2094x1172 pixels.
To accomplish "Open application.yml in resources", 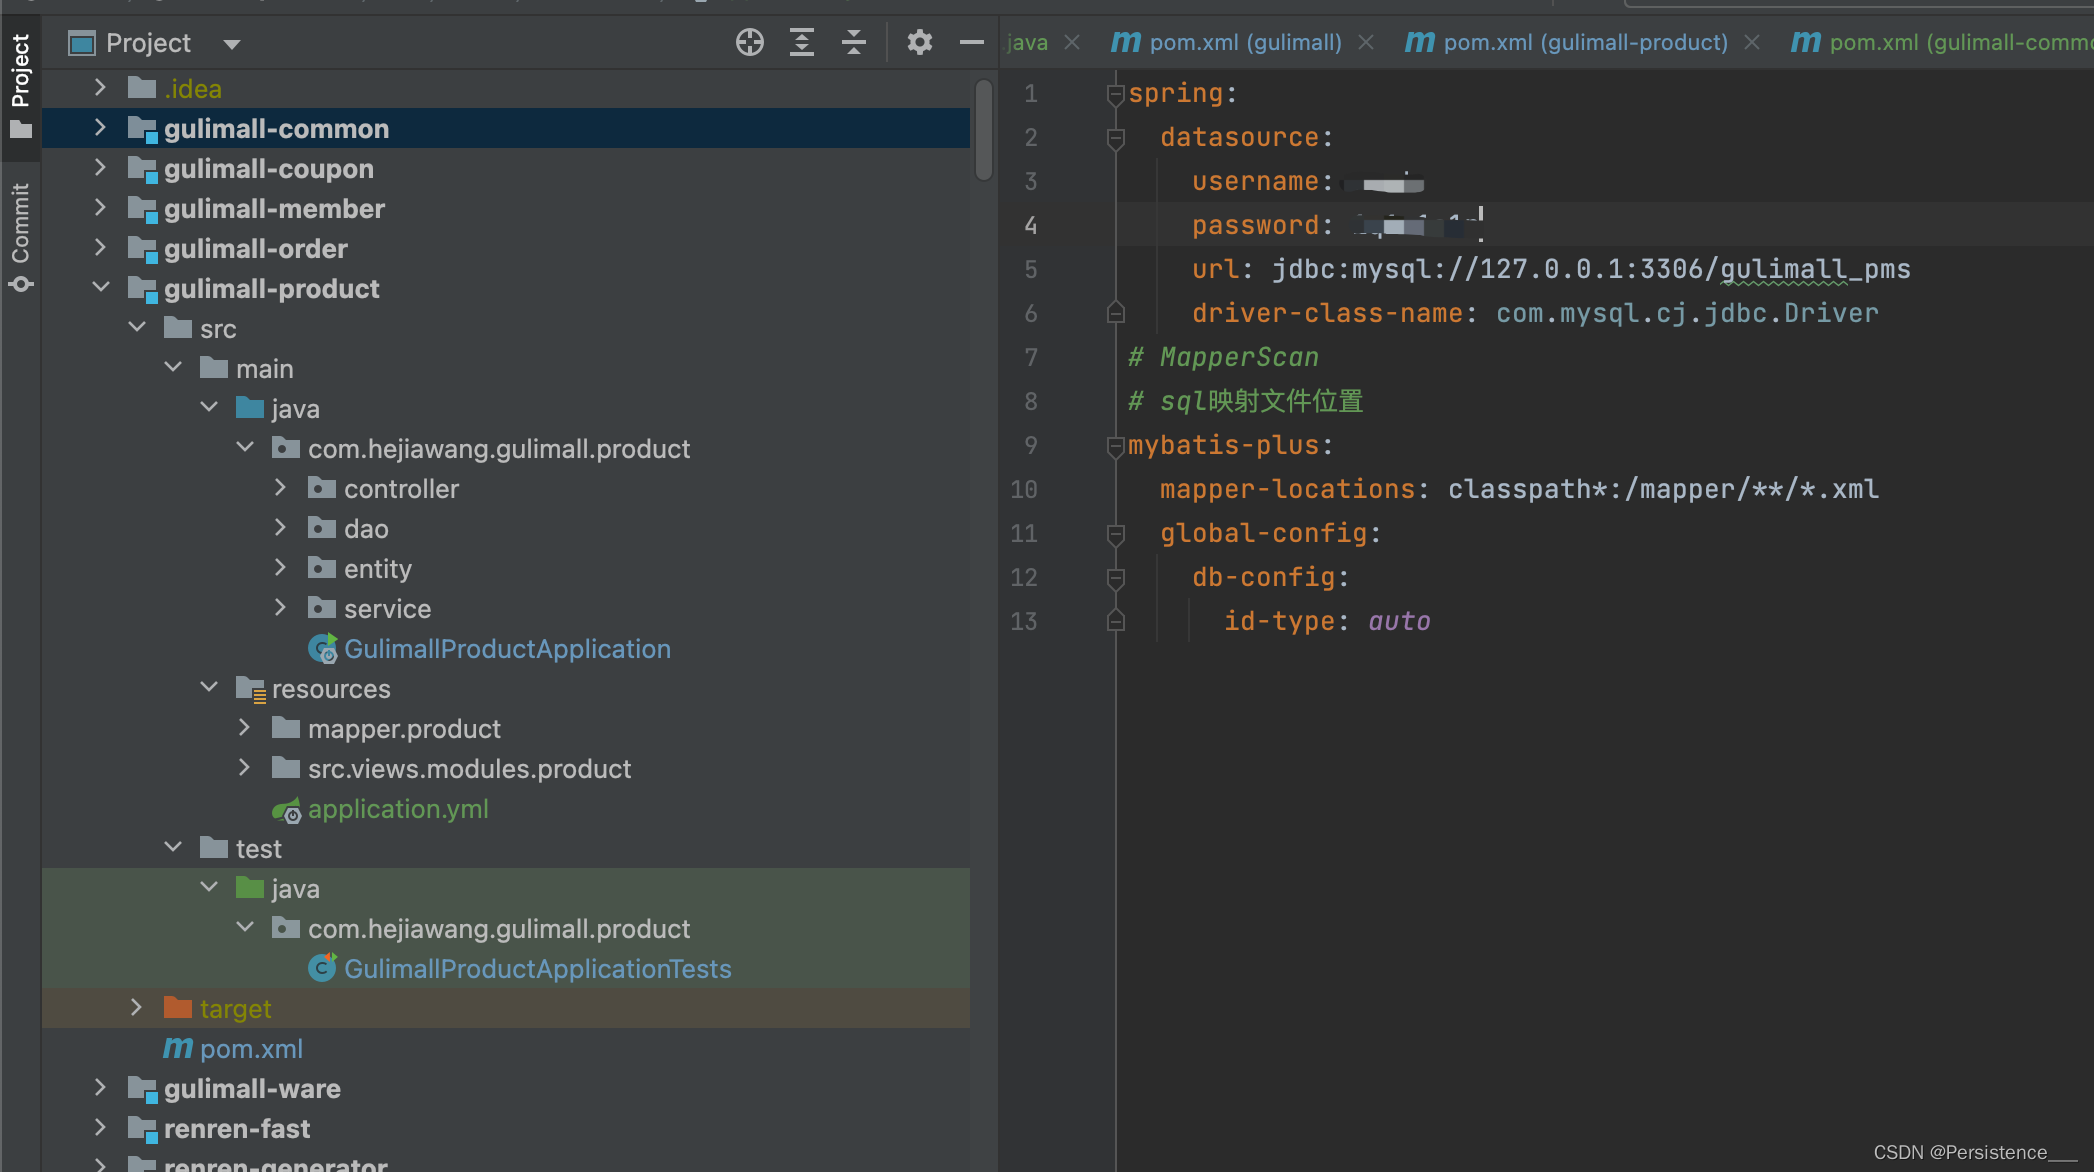I will click(397, 809).
